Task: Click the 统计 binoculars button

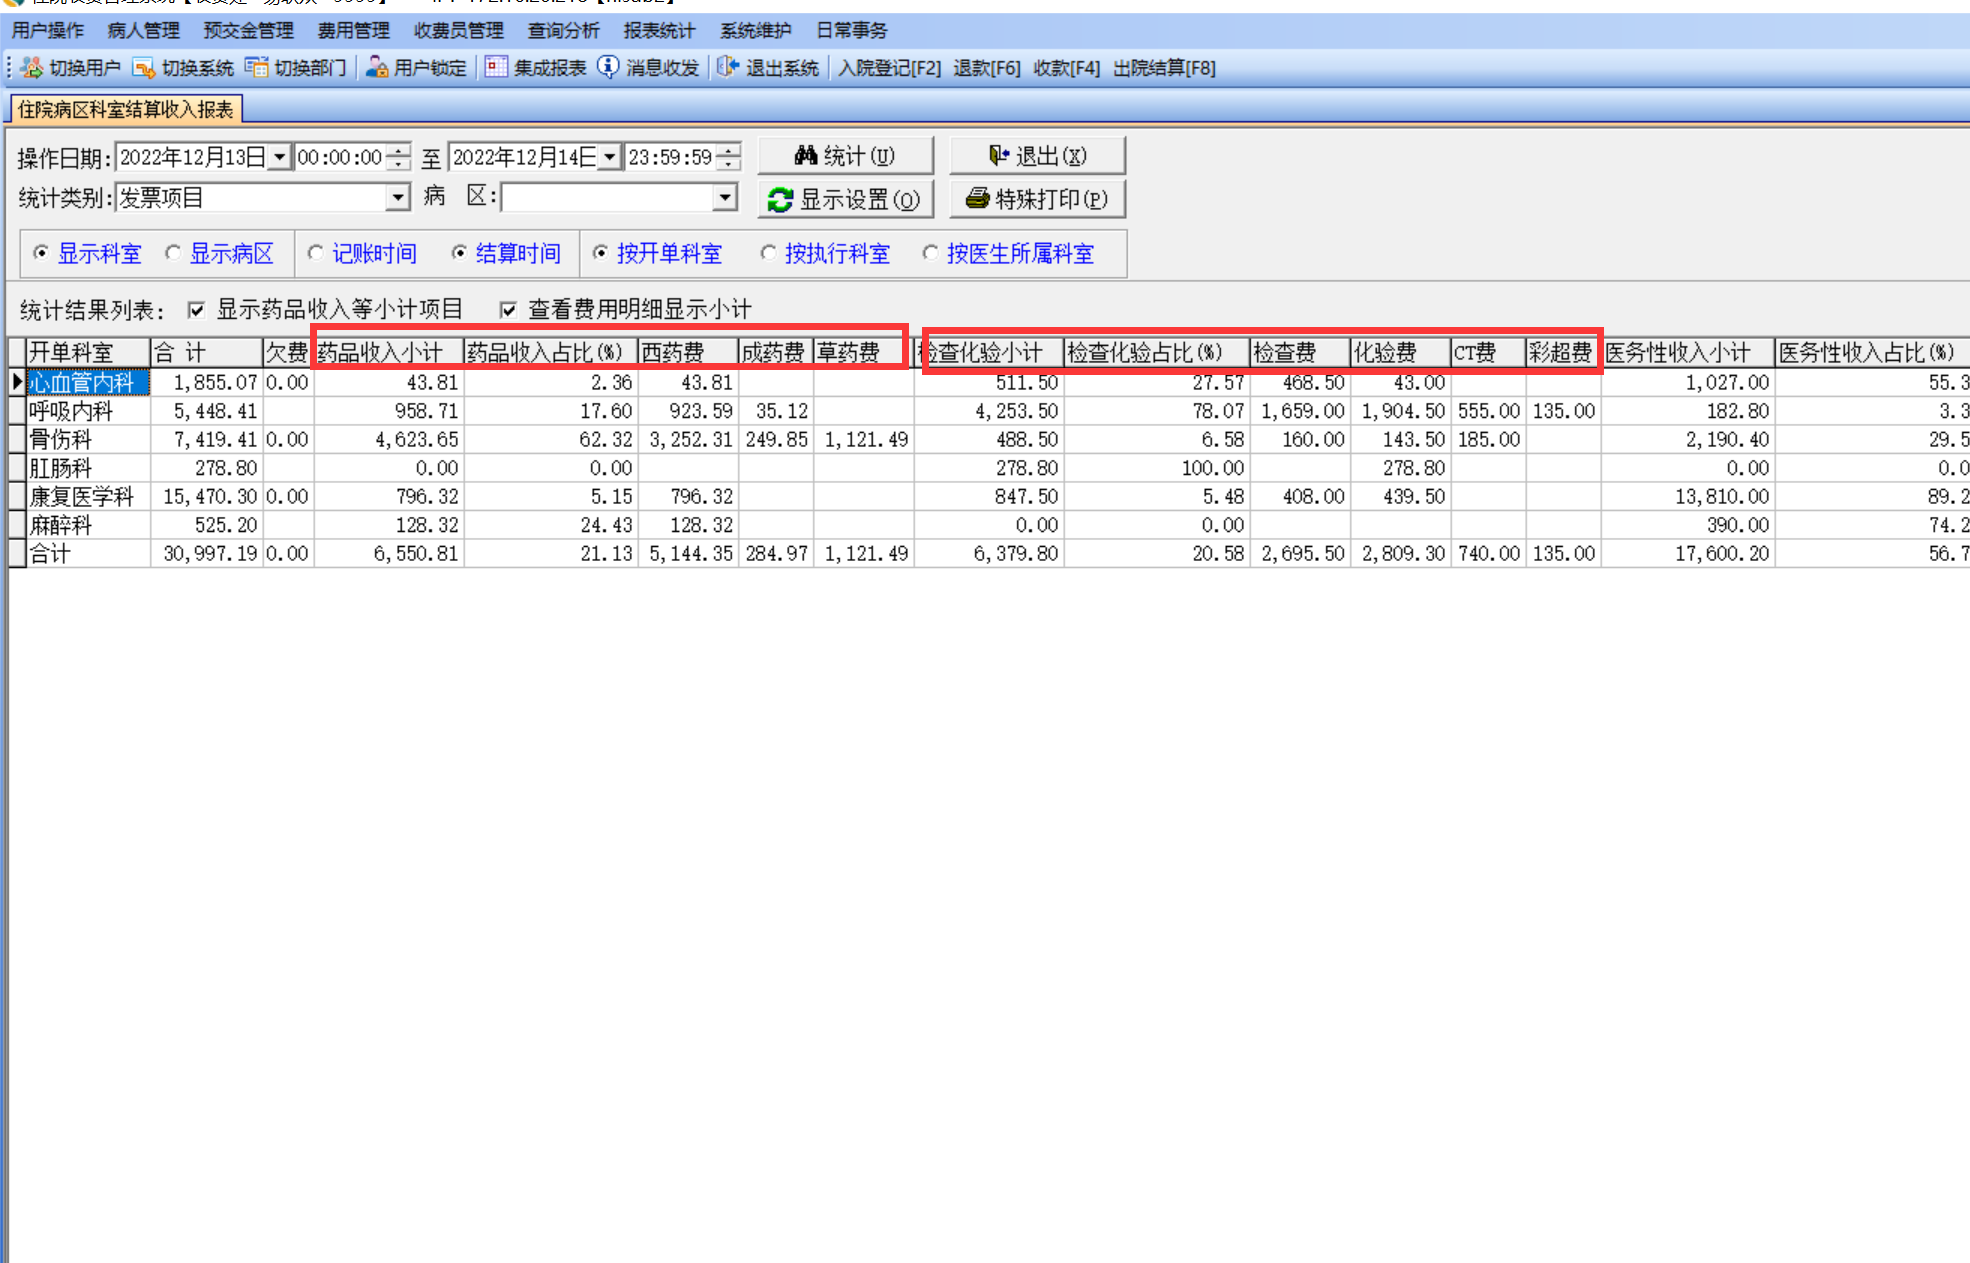Action: pos(845,156)
